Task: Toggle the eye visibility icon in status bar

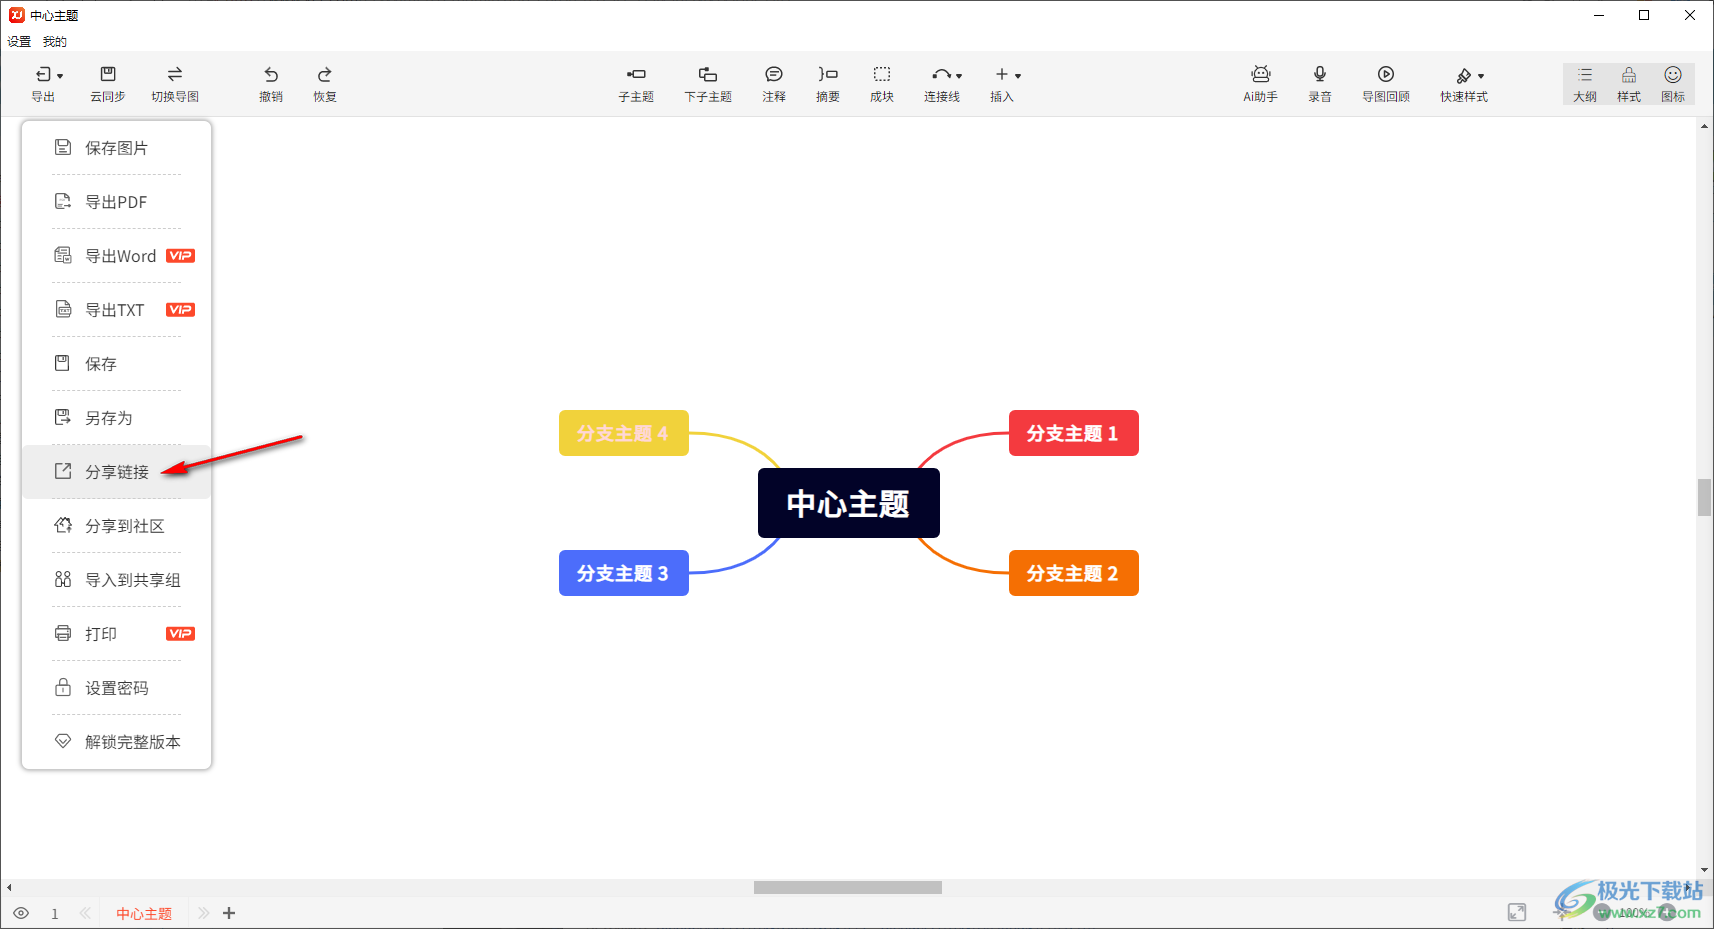Action: coord(21,913)
